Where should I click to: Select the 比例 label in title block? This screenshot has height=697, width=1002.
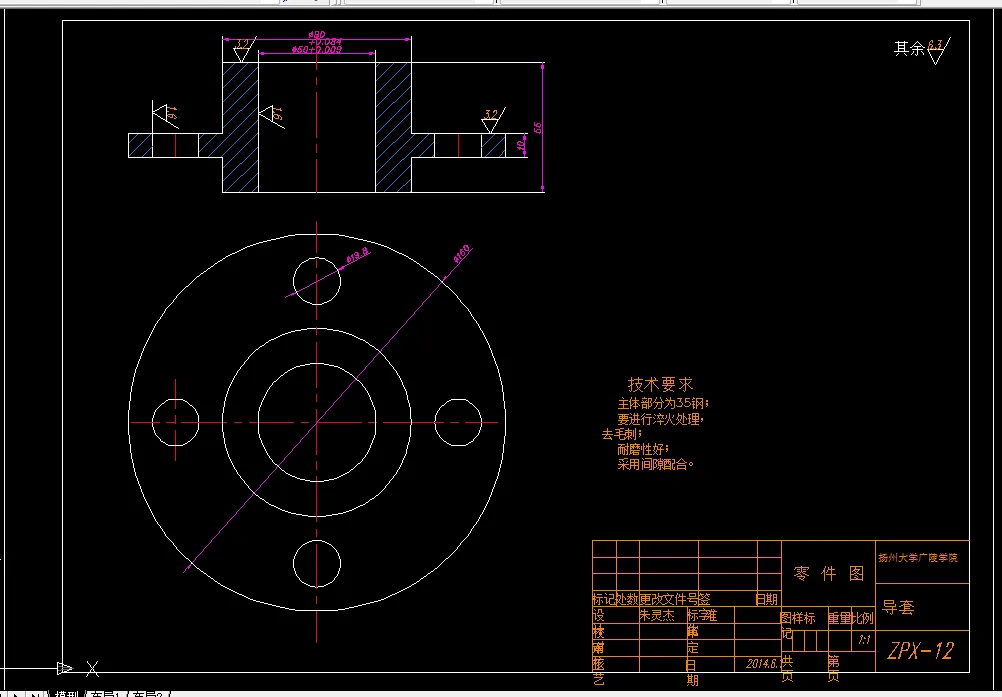[x=863, y=618]
